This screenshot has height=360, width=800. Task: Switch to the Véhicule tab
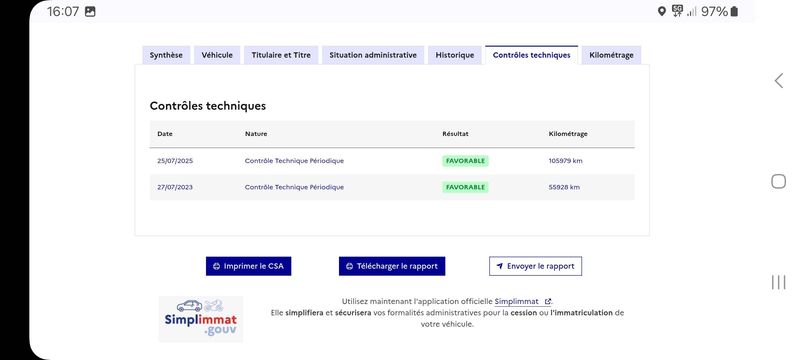(x=217, y=55)
